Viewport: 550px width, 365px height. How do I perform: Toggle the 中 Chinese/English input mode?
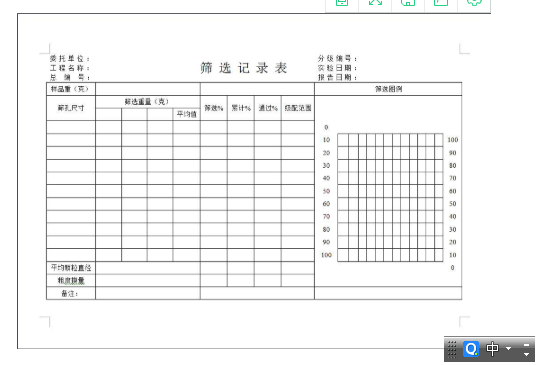492,349
